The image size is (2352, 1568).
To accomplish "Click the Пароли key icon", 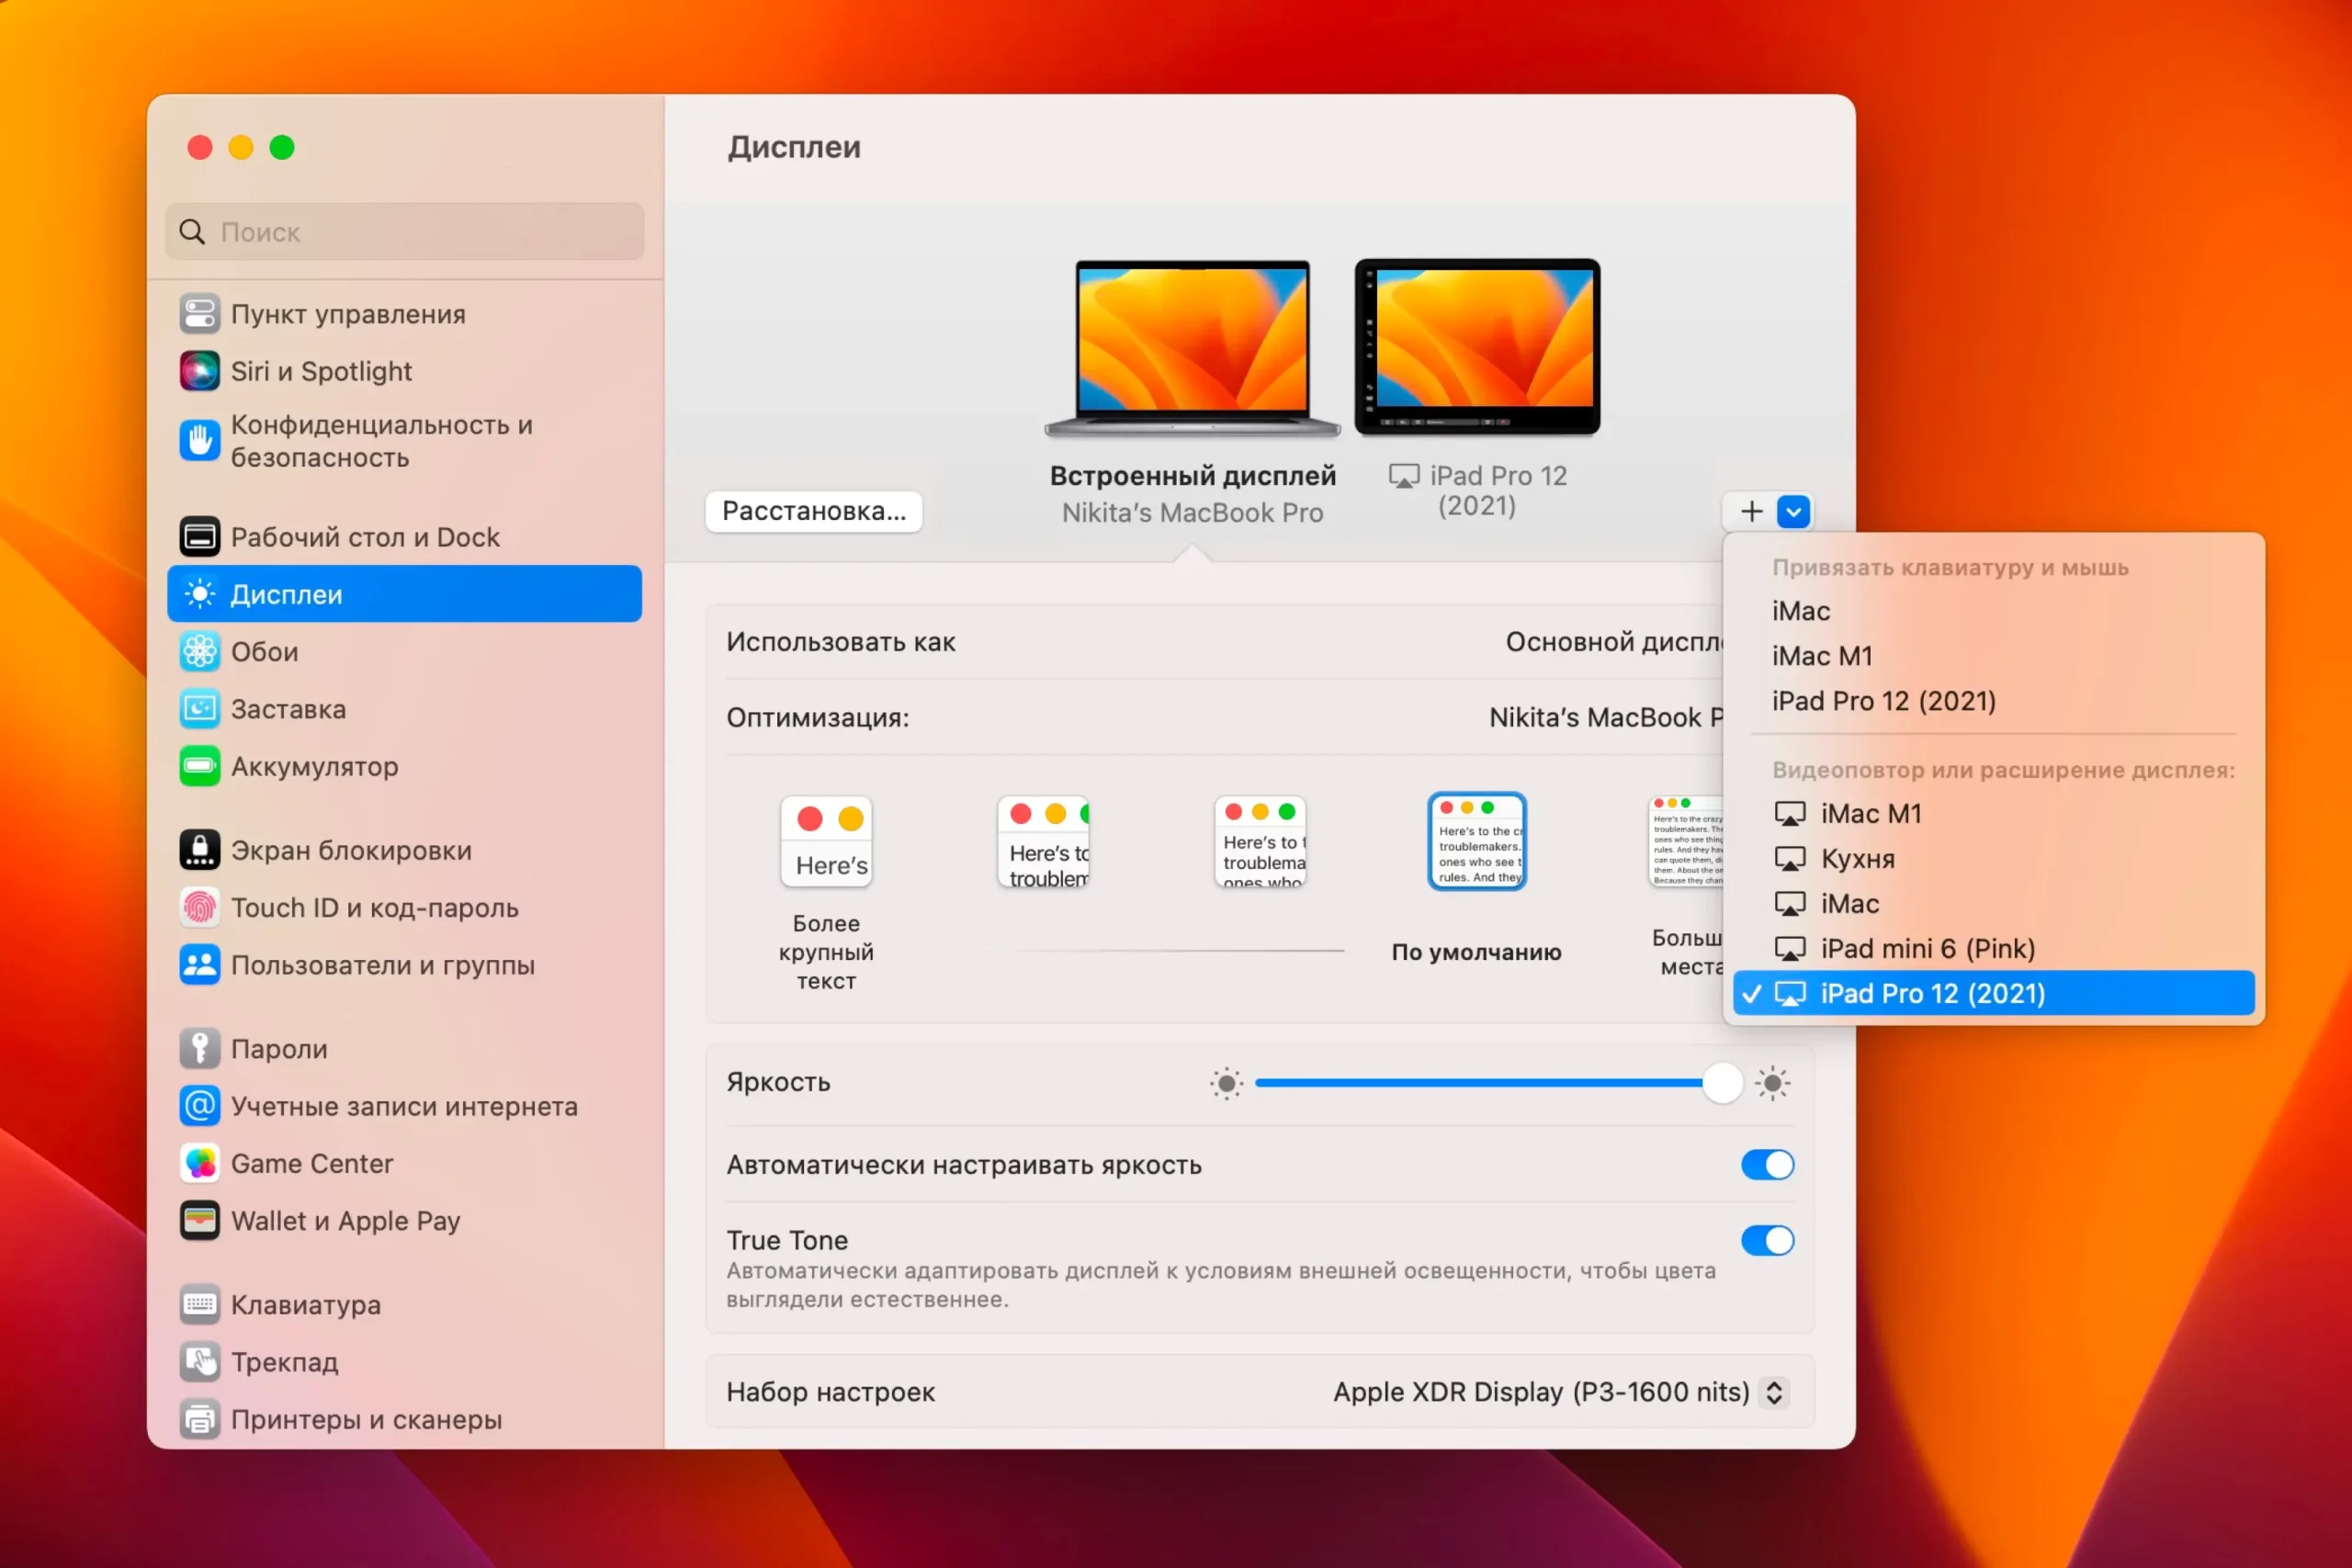I will pyautogui.click(x=199, y=1049).
